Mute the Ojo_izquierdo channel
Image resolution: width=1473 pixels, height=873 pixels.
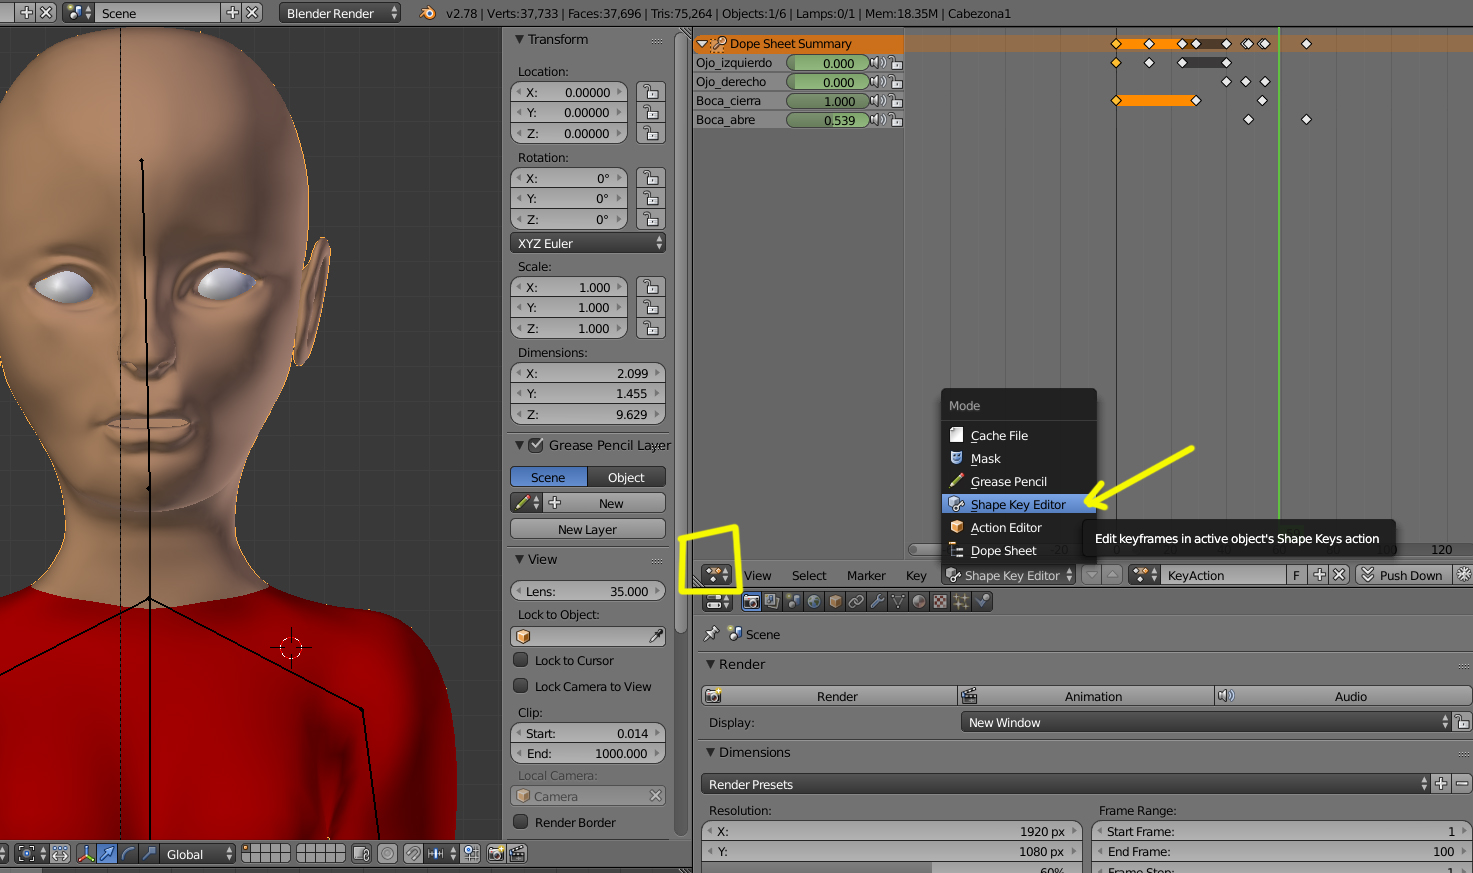[x=877, y=63]
